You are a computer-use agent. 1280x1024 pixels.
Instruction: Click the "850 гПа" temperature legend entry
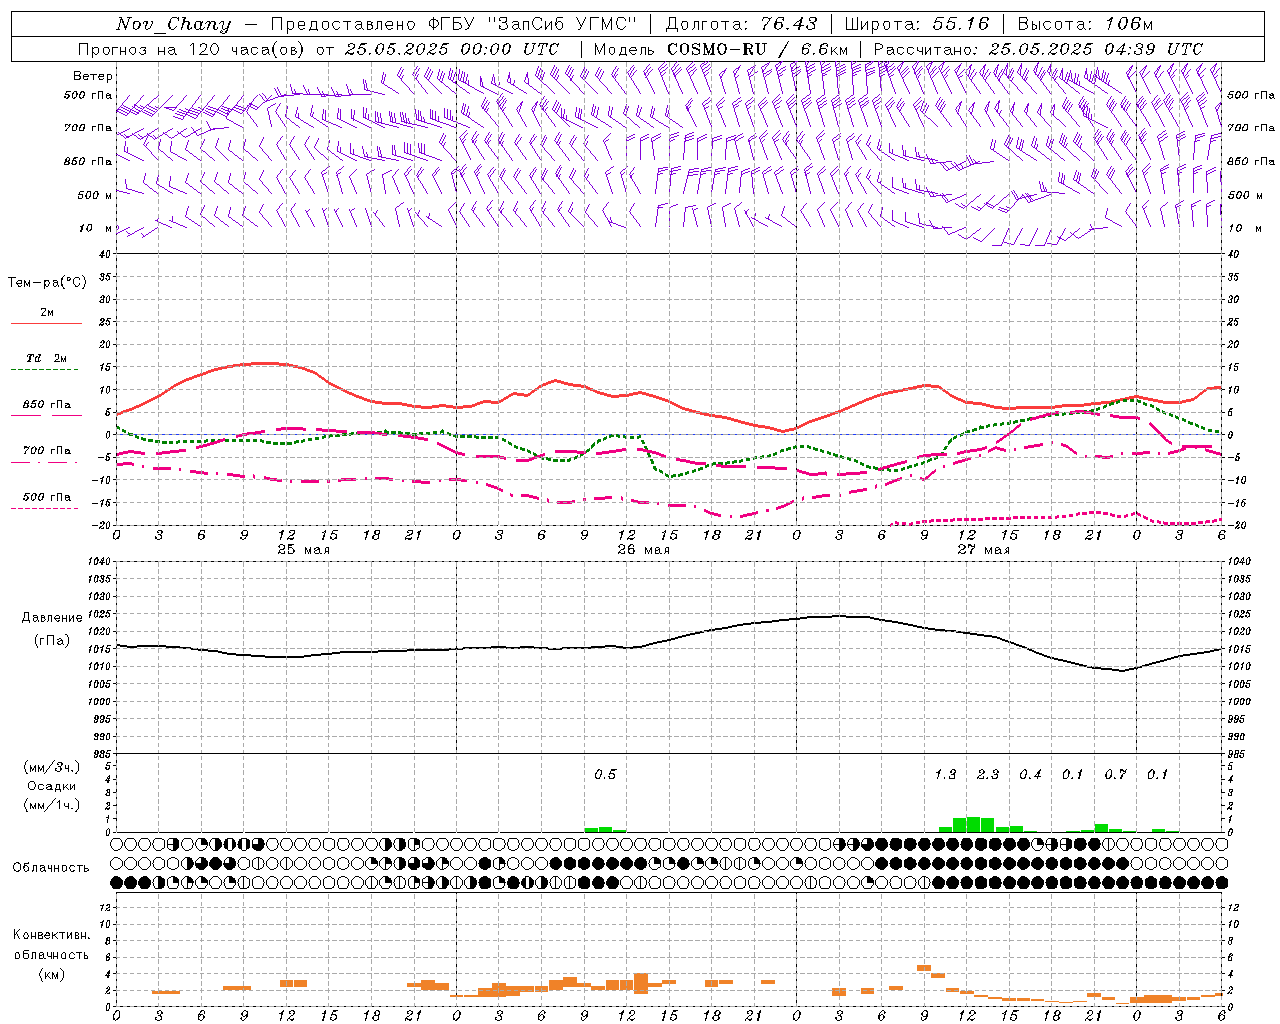(46, 405)
